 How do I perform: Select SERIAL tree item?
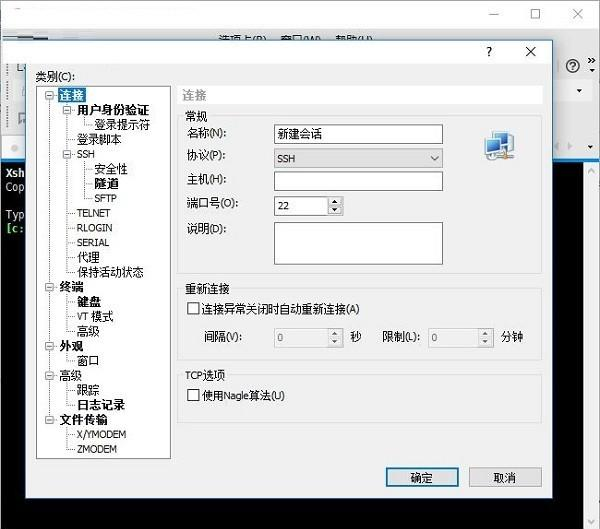point(93,242)
